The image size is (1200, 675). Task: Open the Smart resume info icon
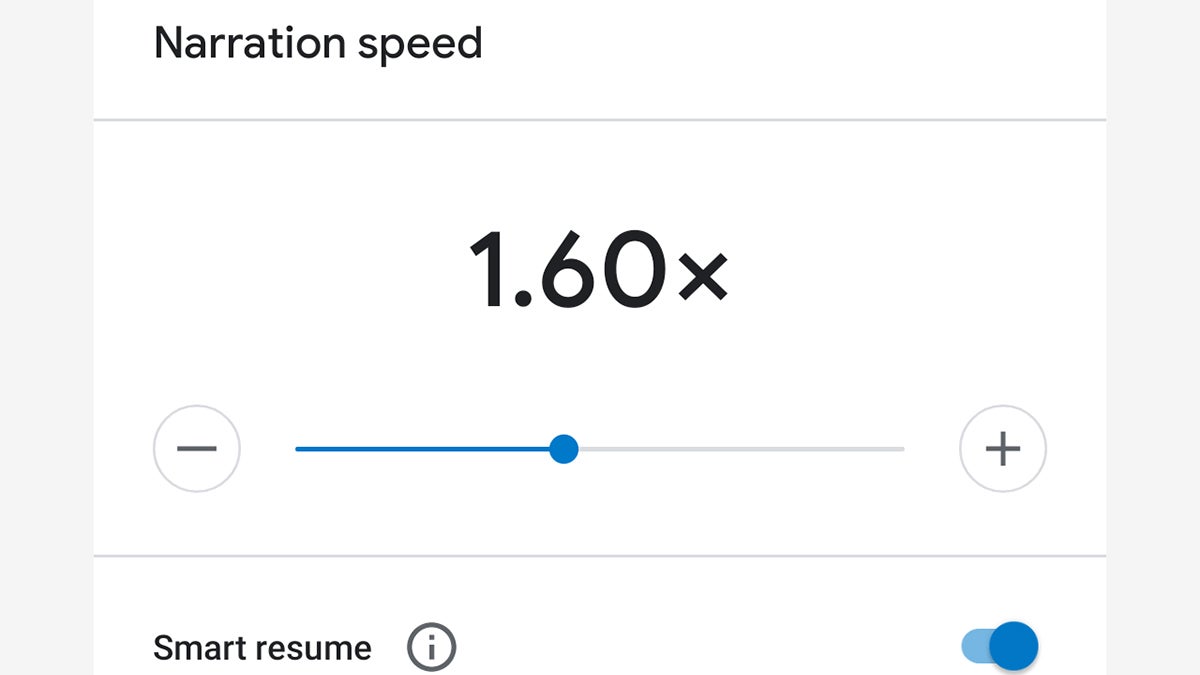431,648
